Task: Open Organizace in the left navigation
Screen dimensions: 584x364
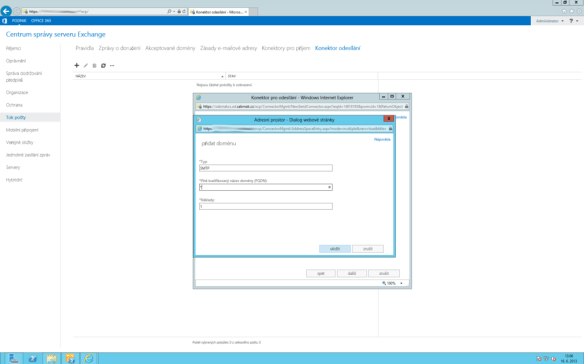Action: (17, 92)
